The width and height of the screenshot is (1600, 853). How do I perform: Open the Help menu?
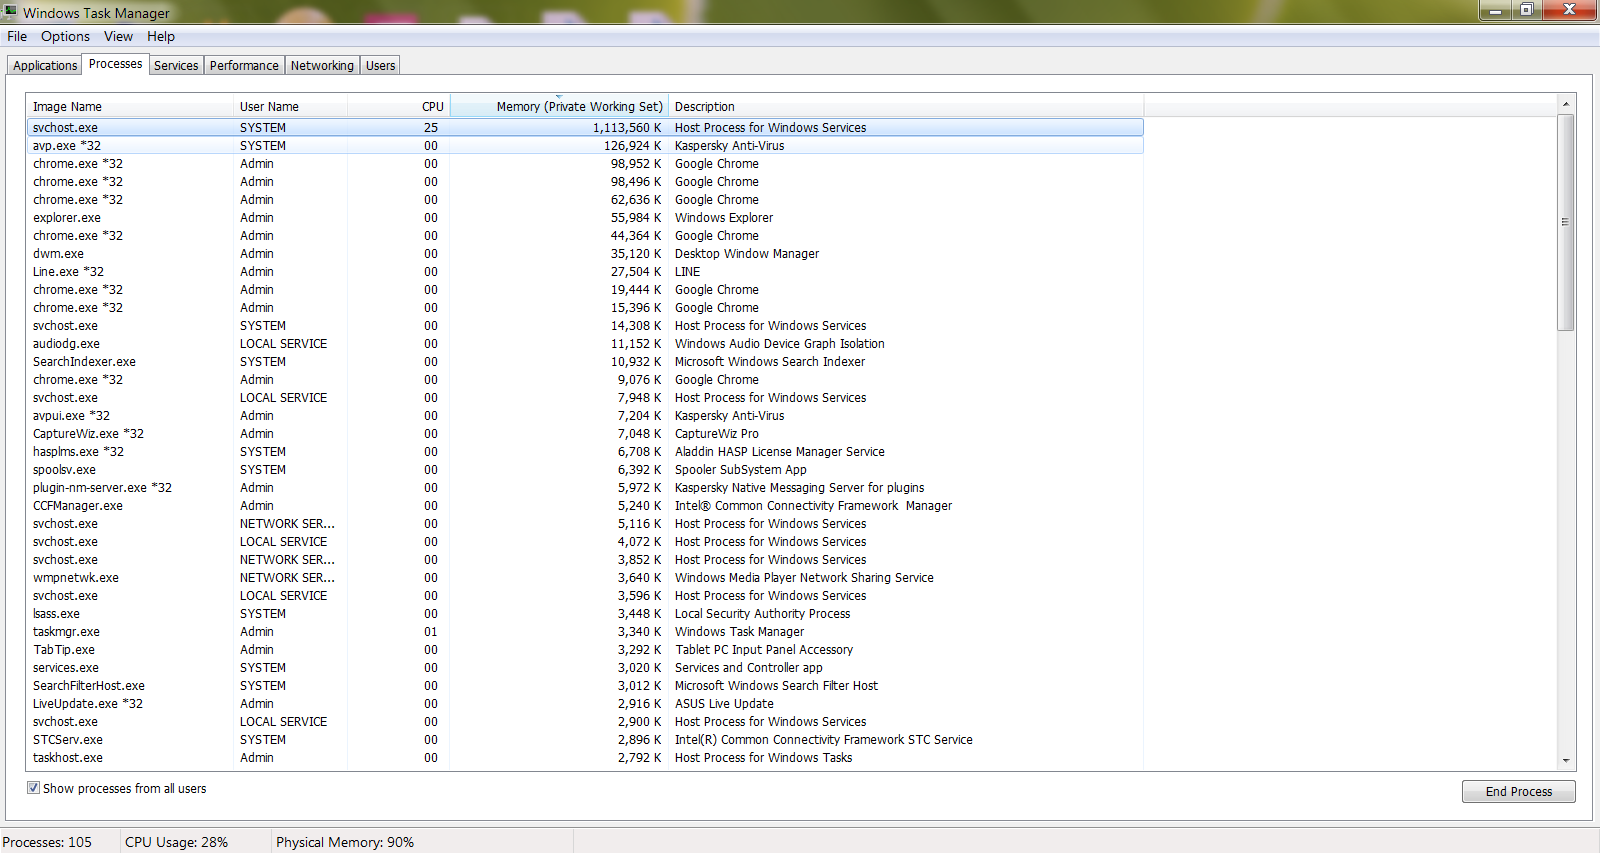click(161, 36)
